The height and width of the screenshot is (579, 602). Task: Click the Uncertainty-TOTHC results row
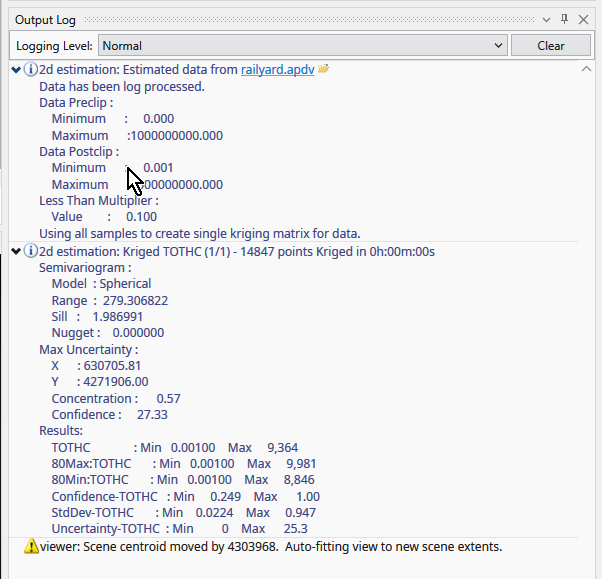(x=179, y=528)
